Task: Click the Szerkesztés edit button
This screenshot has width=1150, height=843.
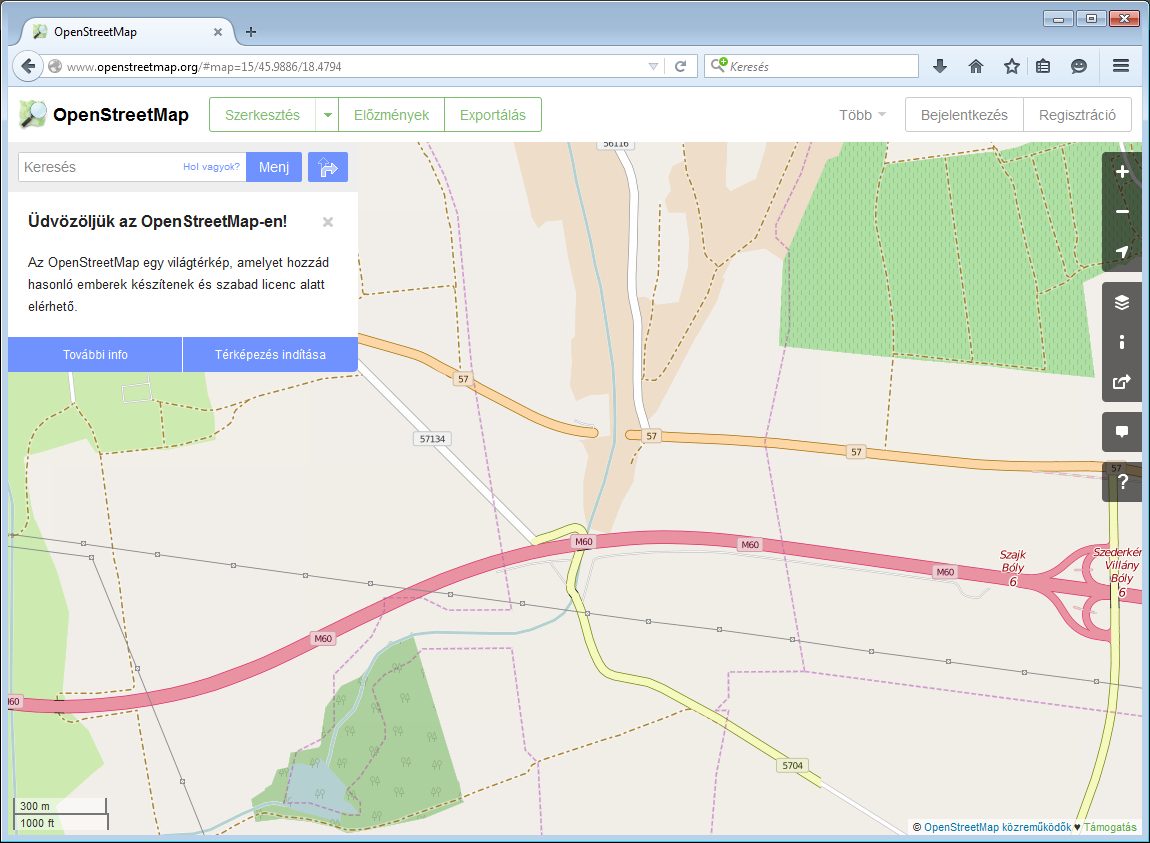Action: pyautogui.click(x=263, y=115)
